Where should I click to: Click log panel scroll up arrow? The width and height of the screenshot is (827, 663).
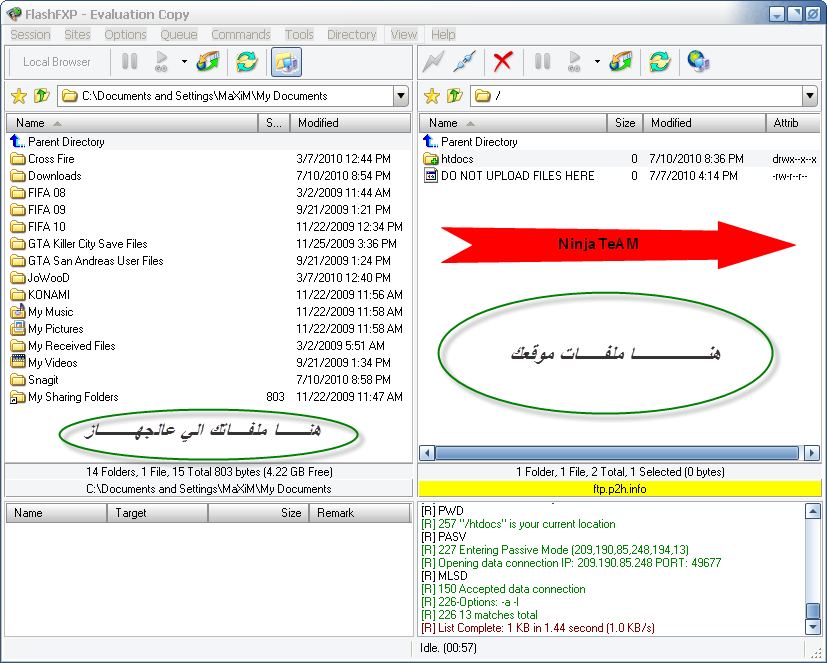click(813, 511)
